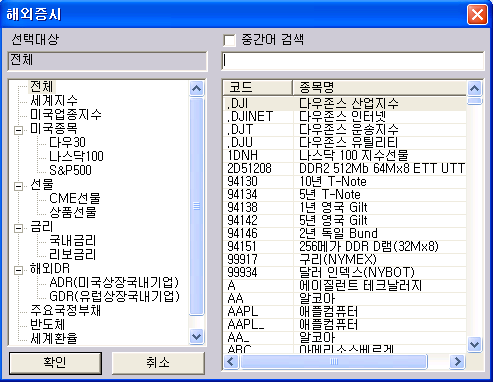This screenshot has height=382, width=493.
Task: Select 세계지수 in the tree
Action: point(54,100)
